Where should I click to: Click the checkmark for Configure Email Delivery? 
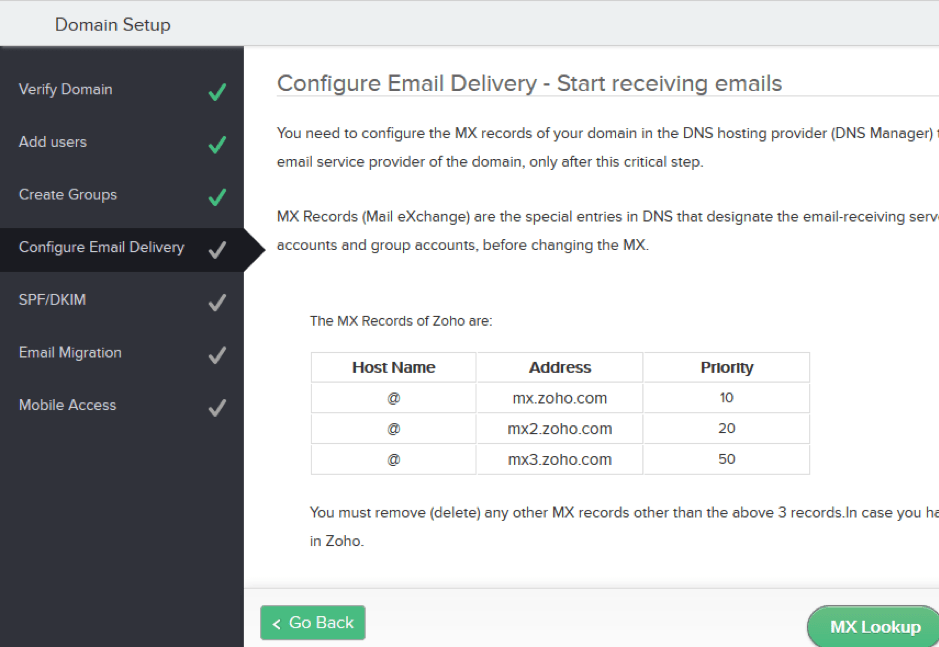pyautogui.click(x=217, y=247)
